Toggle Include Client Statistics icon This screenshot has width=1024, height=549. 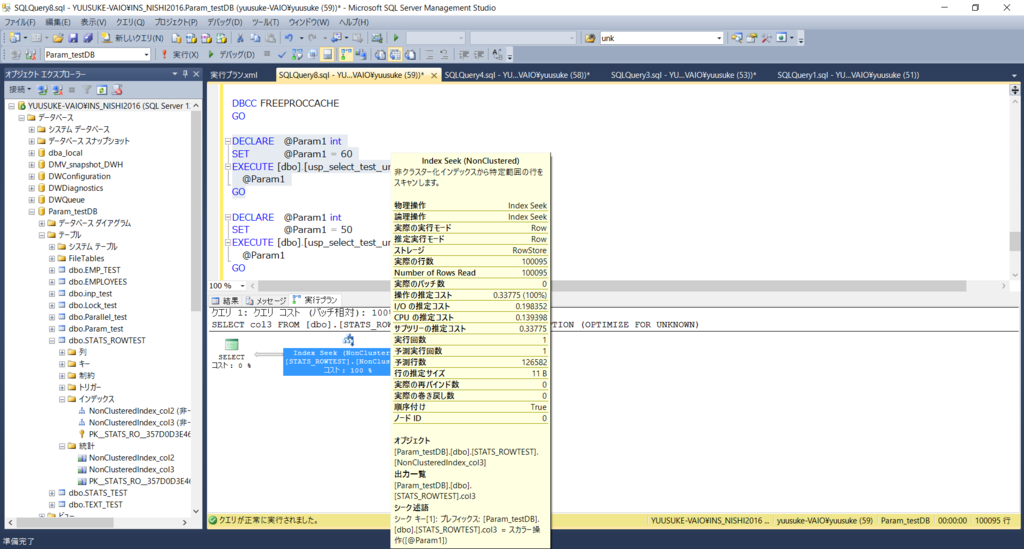click(360, 55)
